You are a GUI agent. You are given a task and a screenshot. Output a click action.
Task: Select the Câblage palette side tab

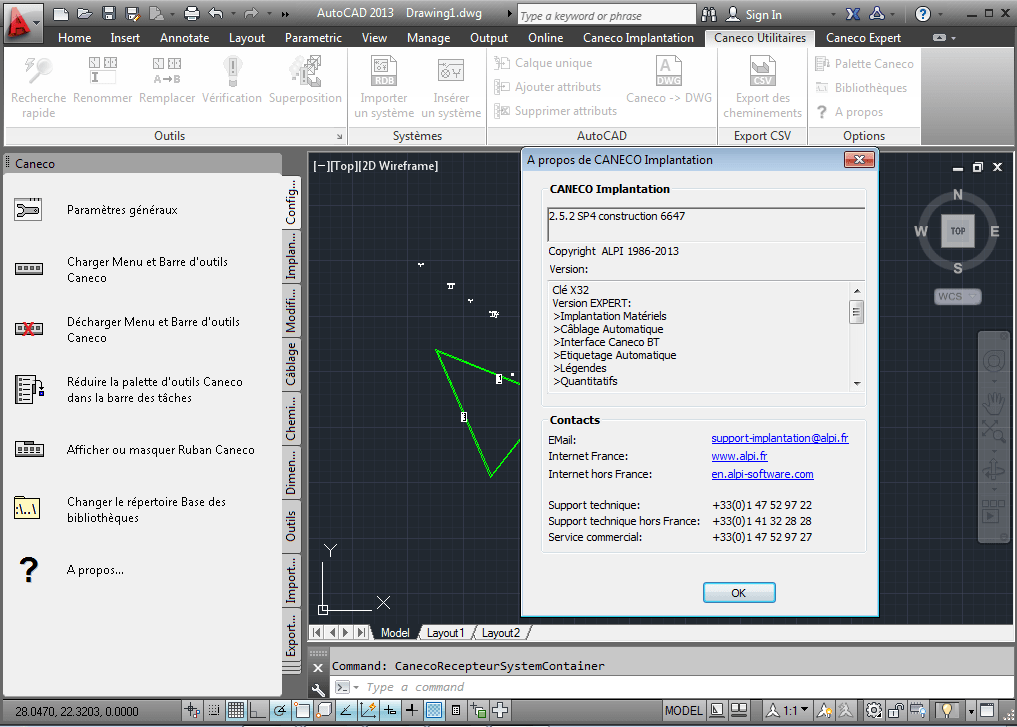[291, 364]
